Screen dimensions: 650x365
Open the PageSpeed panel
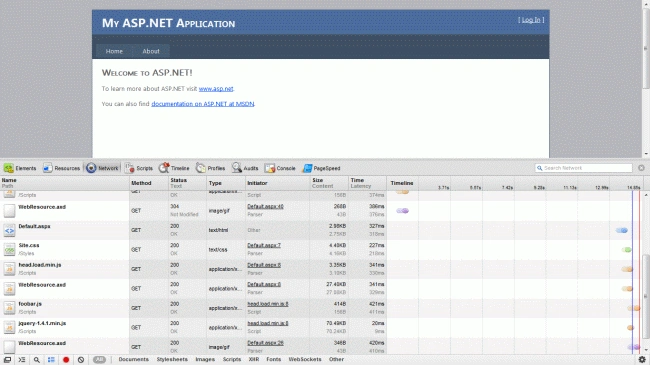[321, 168]
